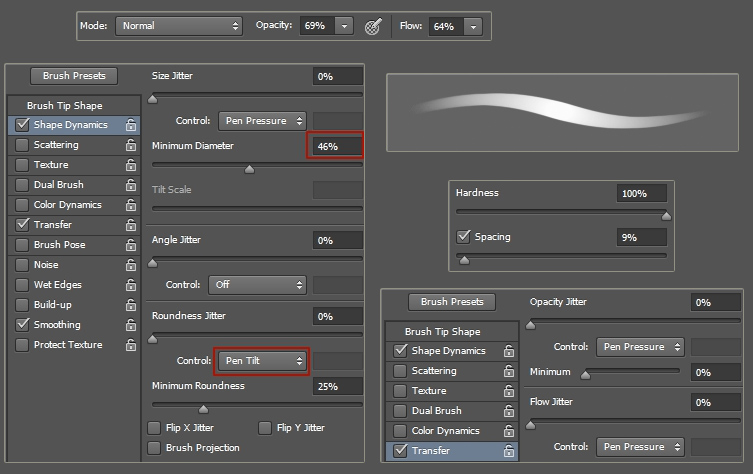Select Protect Texture row
The image size is (753, 474).
tap(74, 345)
